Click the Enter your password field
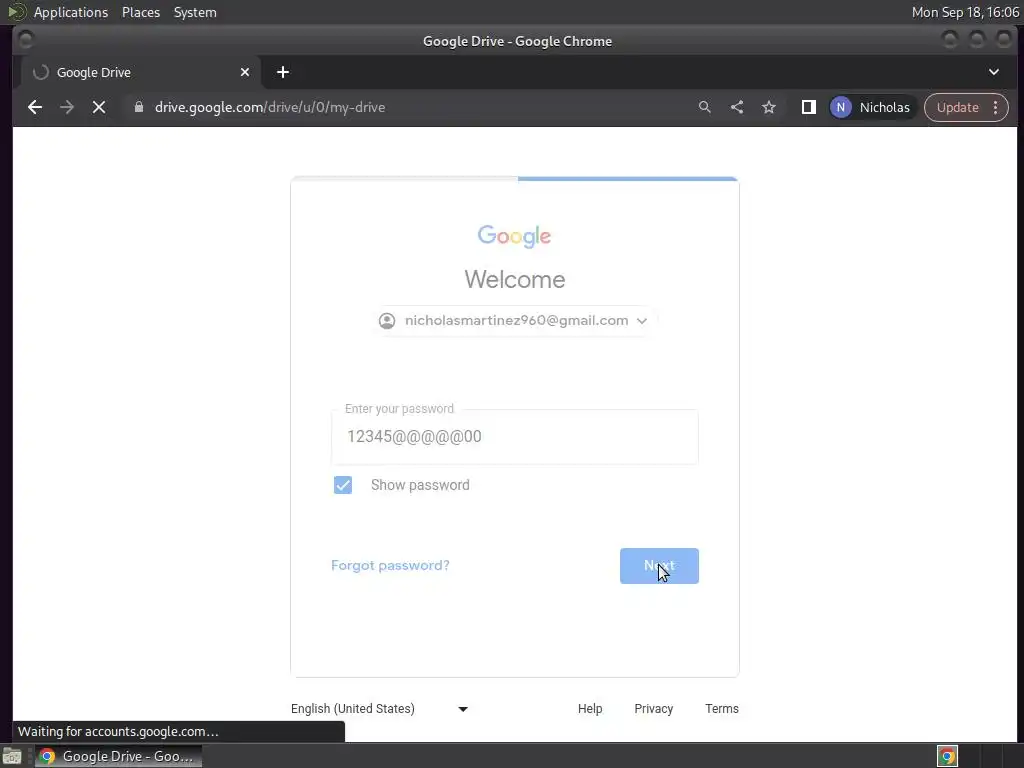Image resolution: width=1024 pixels, height=768 pixels. pos(515,437)
